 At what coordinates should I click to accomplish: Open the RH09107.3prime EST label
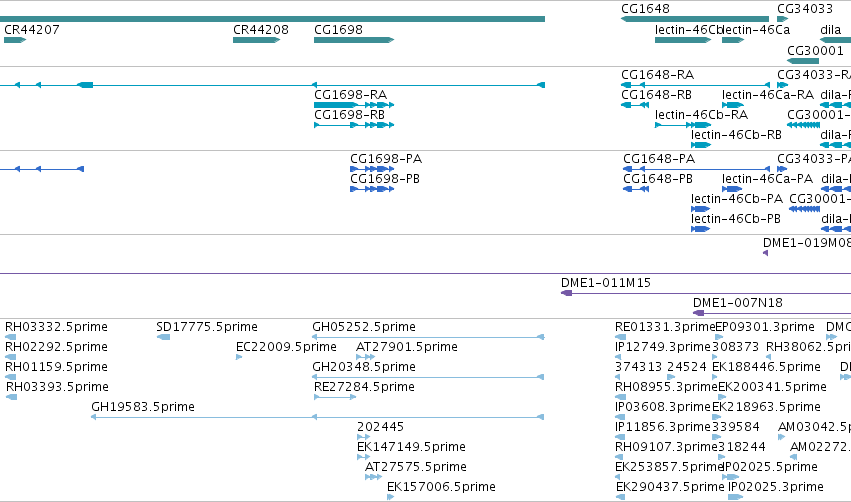[666, 448]
